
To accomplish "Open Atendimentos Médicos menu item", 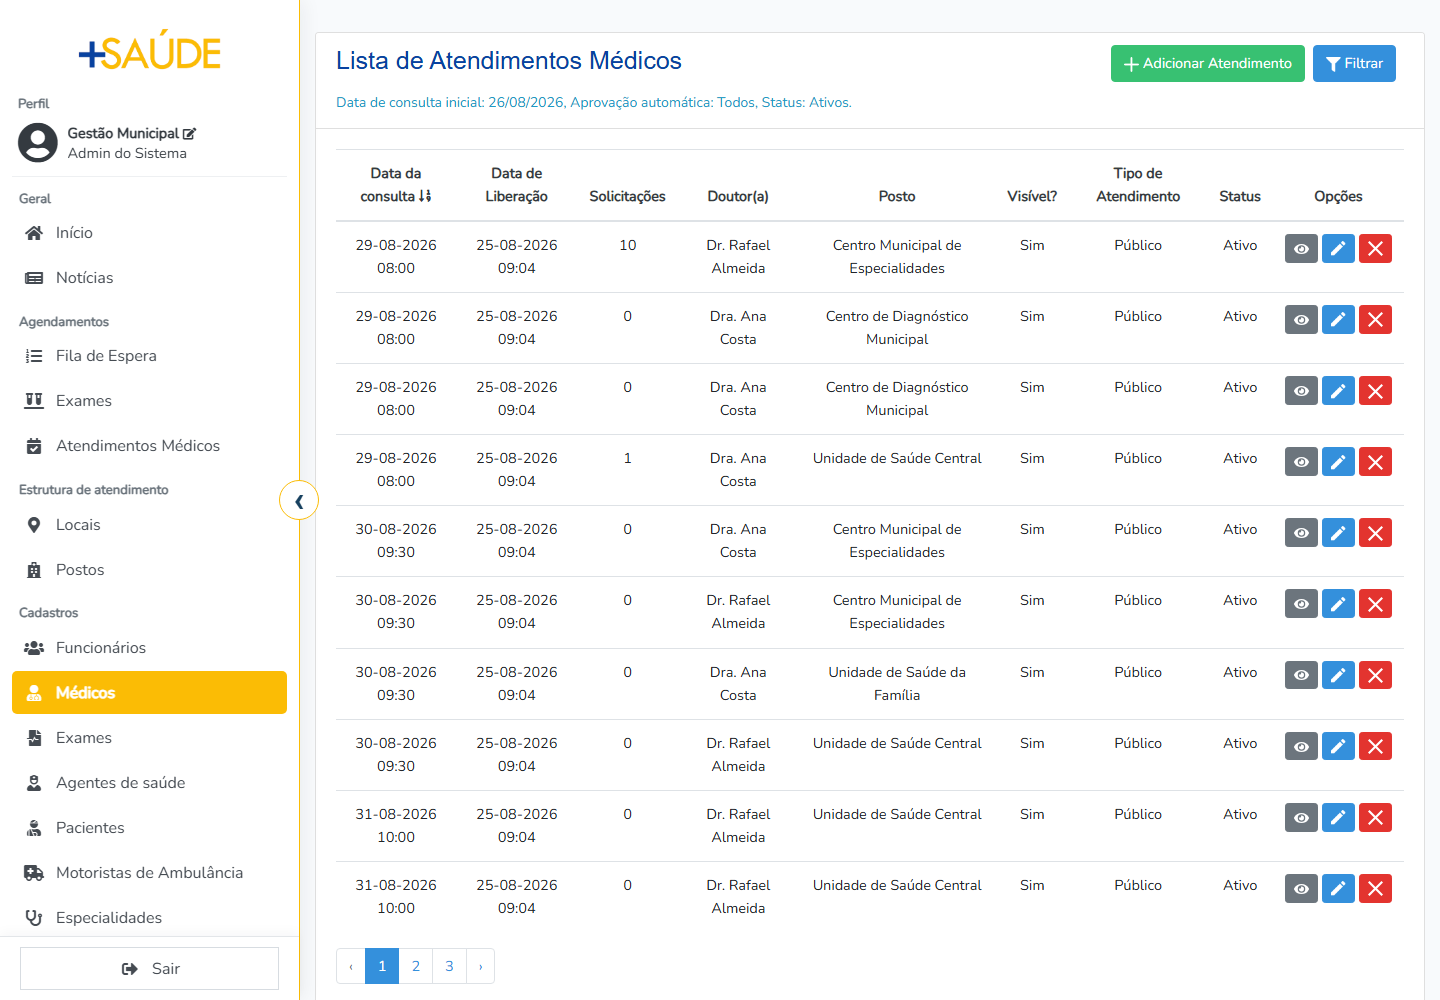I will point(149,446).
